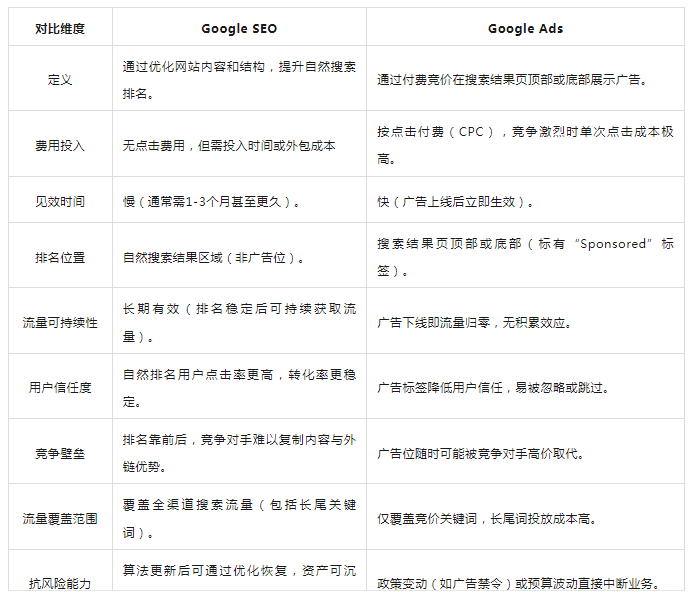Click the cell starting '排名靠前后，竞争对手难以复制'

click(x=239, y=452)
